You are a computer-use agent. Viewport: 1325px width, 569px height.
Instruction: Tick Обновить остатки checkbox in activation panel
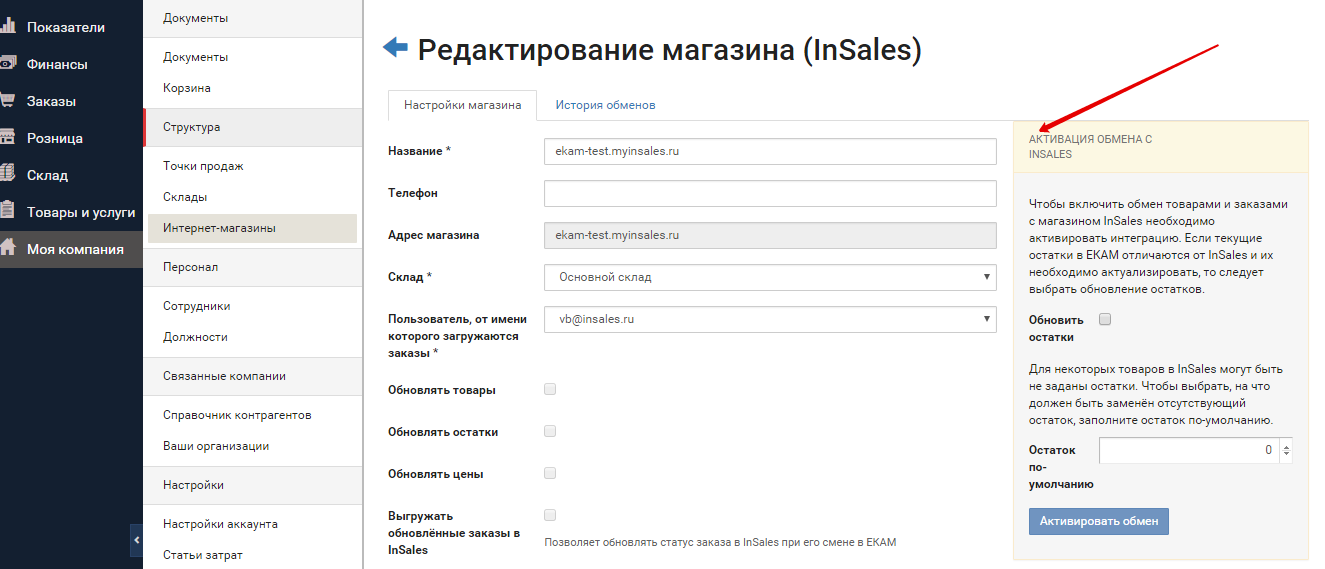1105,319
